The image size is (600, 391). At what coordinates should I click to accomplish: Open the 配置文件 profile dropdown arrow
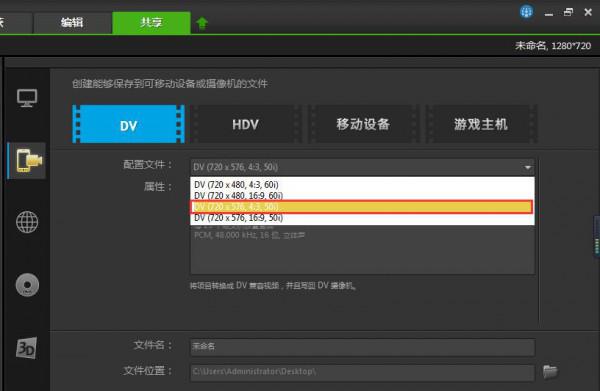coord(527,167)
